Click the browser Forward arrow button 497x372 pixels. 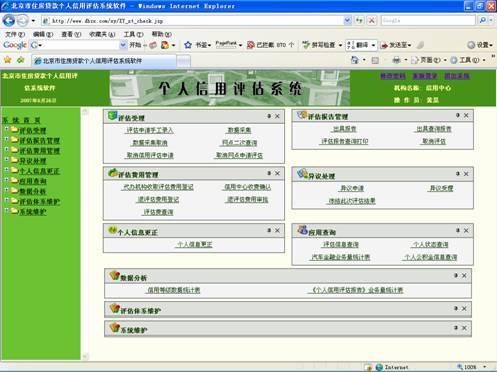coord(23,21)
